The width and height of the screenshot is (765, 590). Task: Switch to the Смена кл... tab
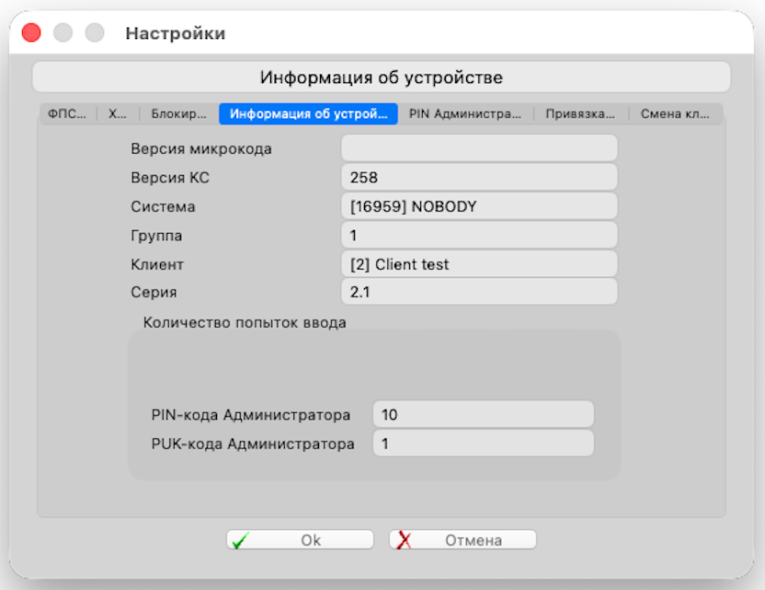click(x=675, y=114)
